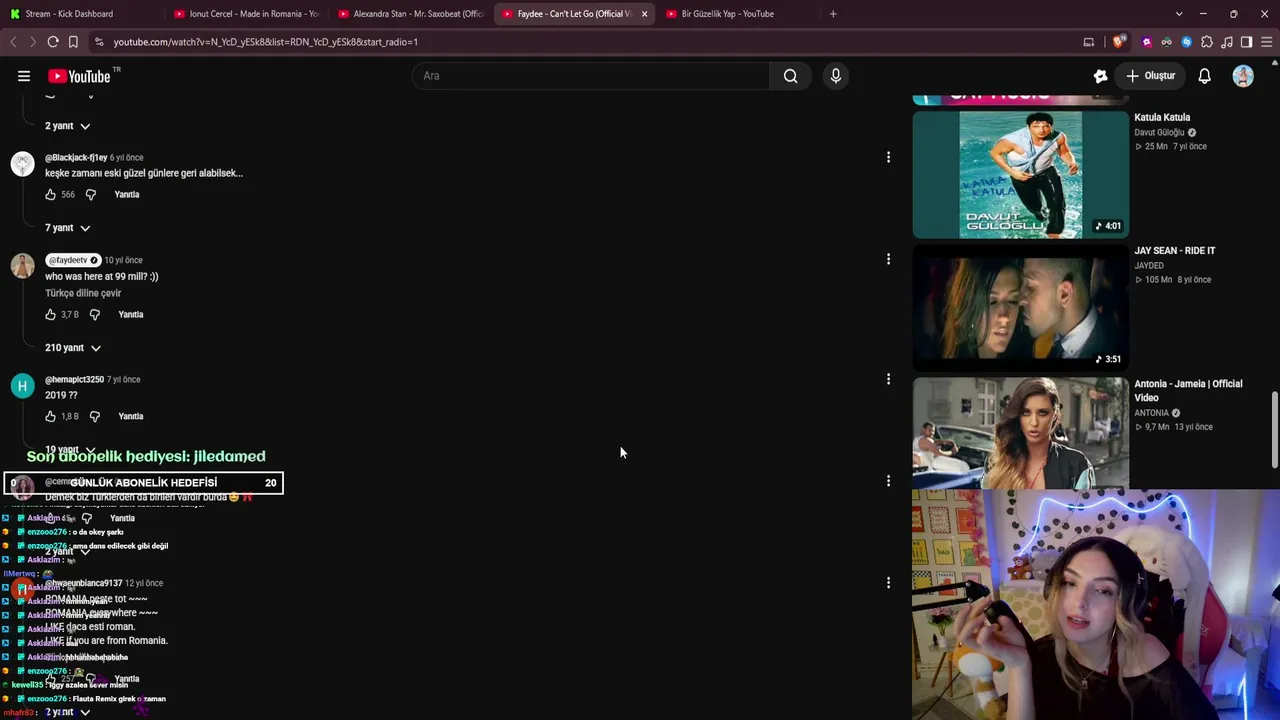This screenshot has width=1280, height=720.
Task: Dislike the faydeetv comment
Action: coord(95,315)
